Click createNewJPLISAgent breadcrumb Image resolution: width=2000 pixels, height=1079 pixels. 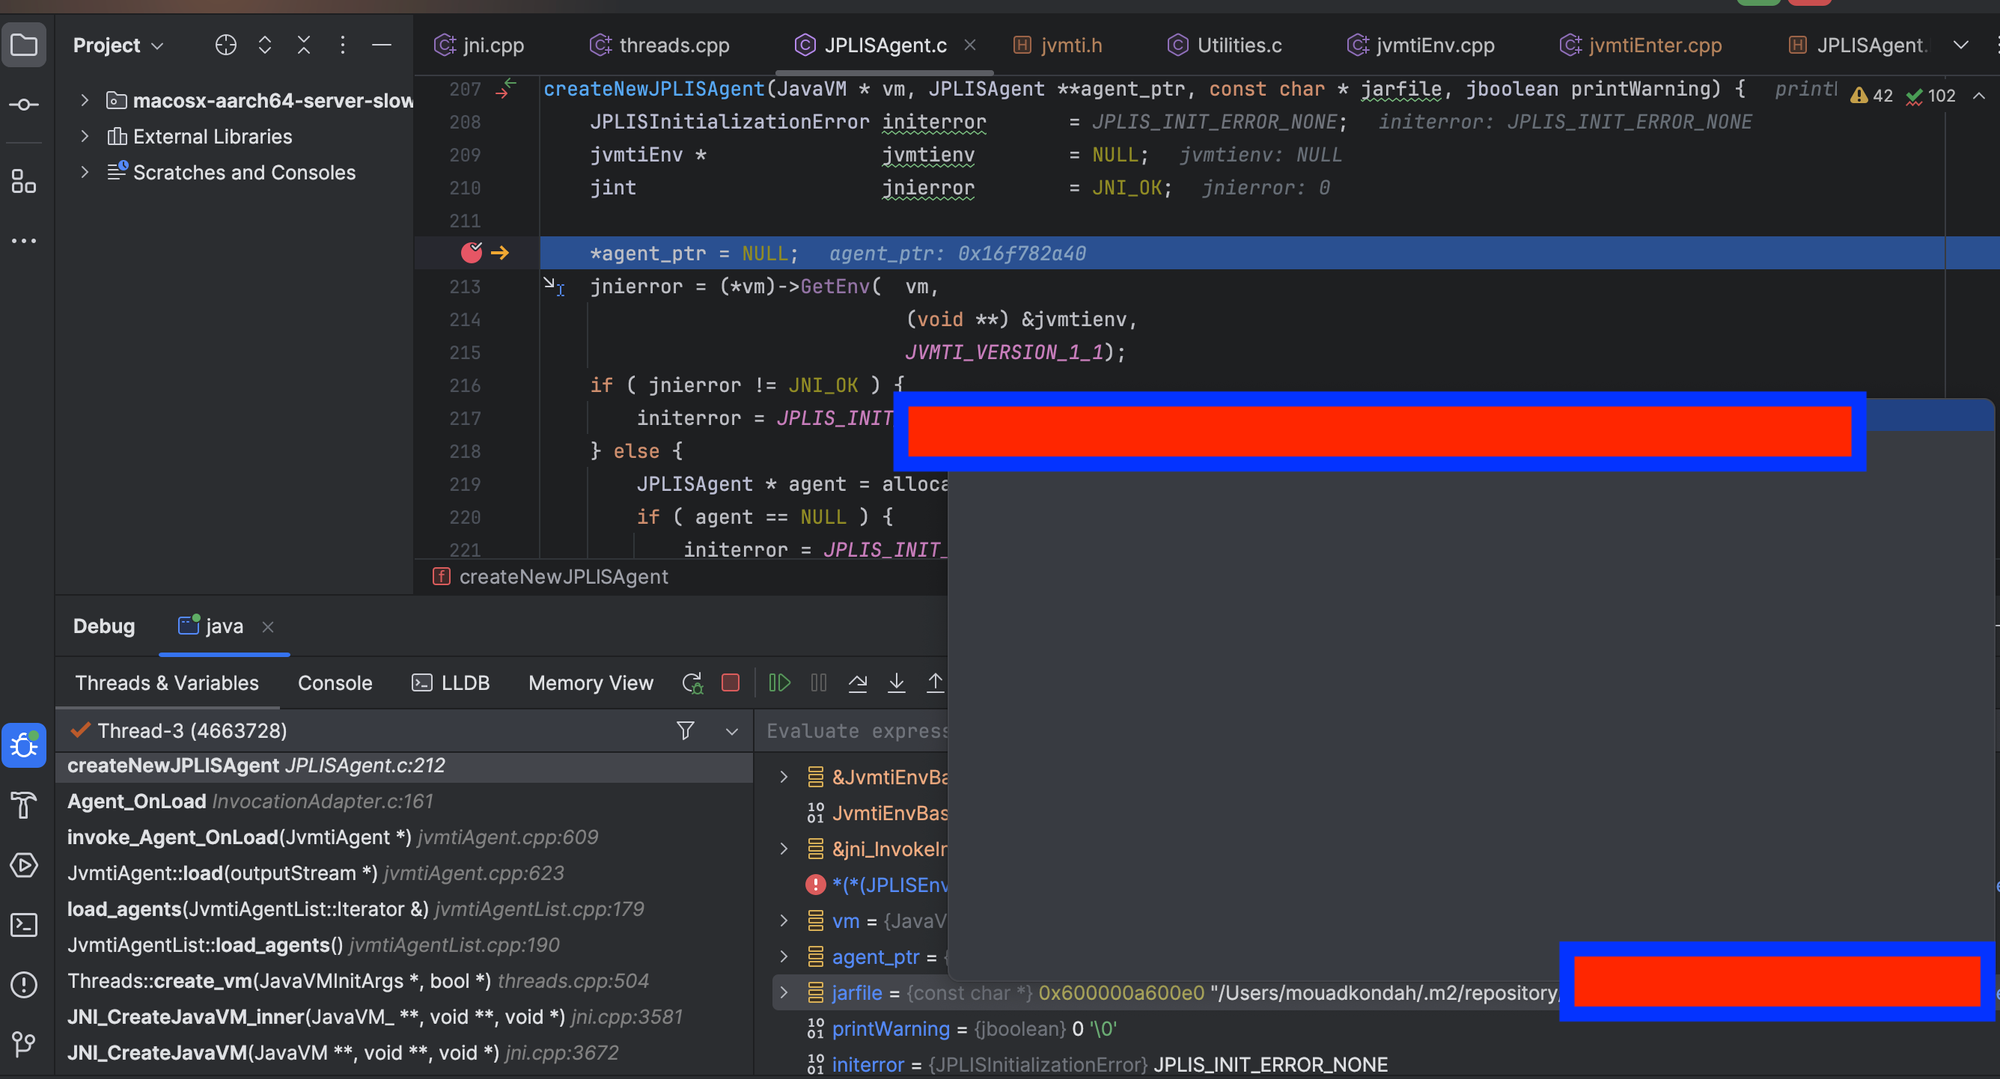click(x=563, y=577)
